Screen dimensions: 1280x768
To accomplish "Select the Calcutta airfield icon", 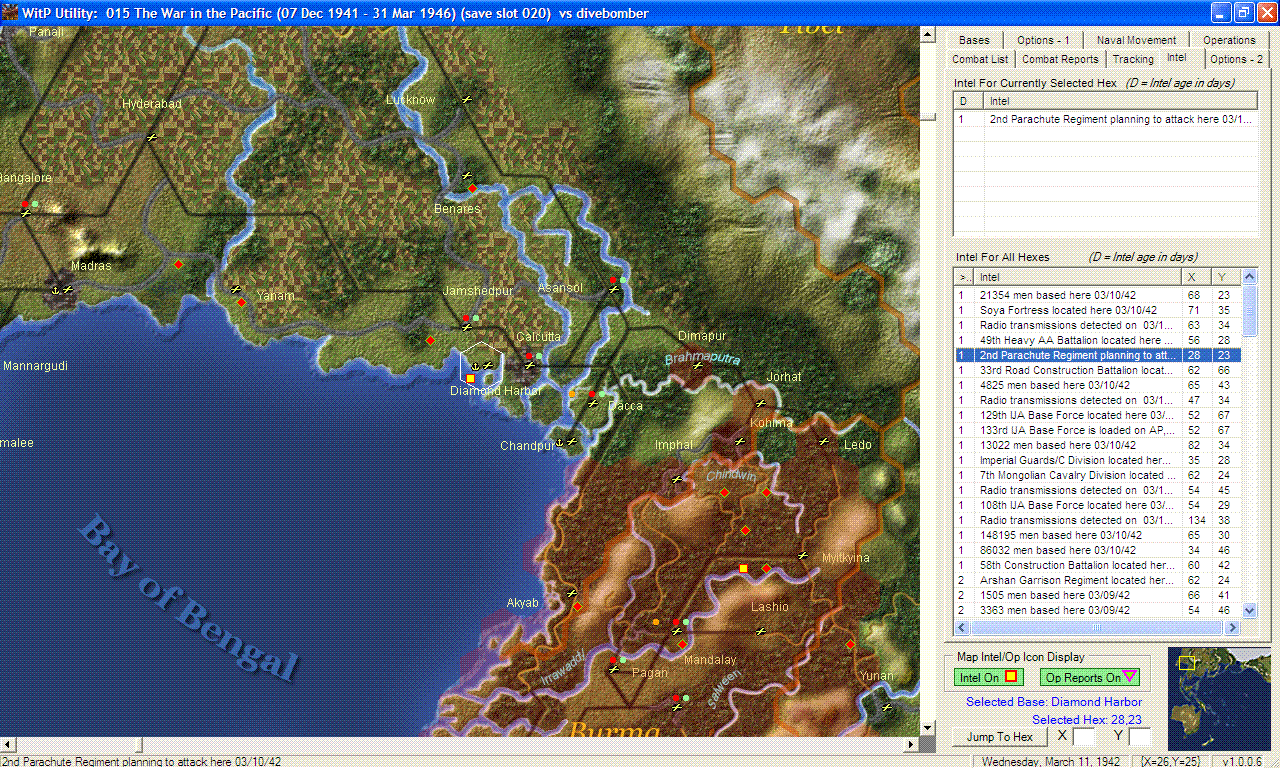I will [x=530, y=365].
